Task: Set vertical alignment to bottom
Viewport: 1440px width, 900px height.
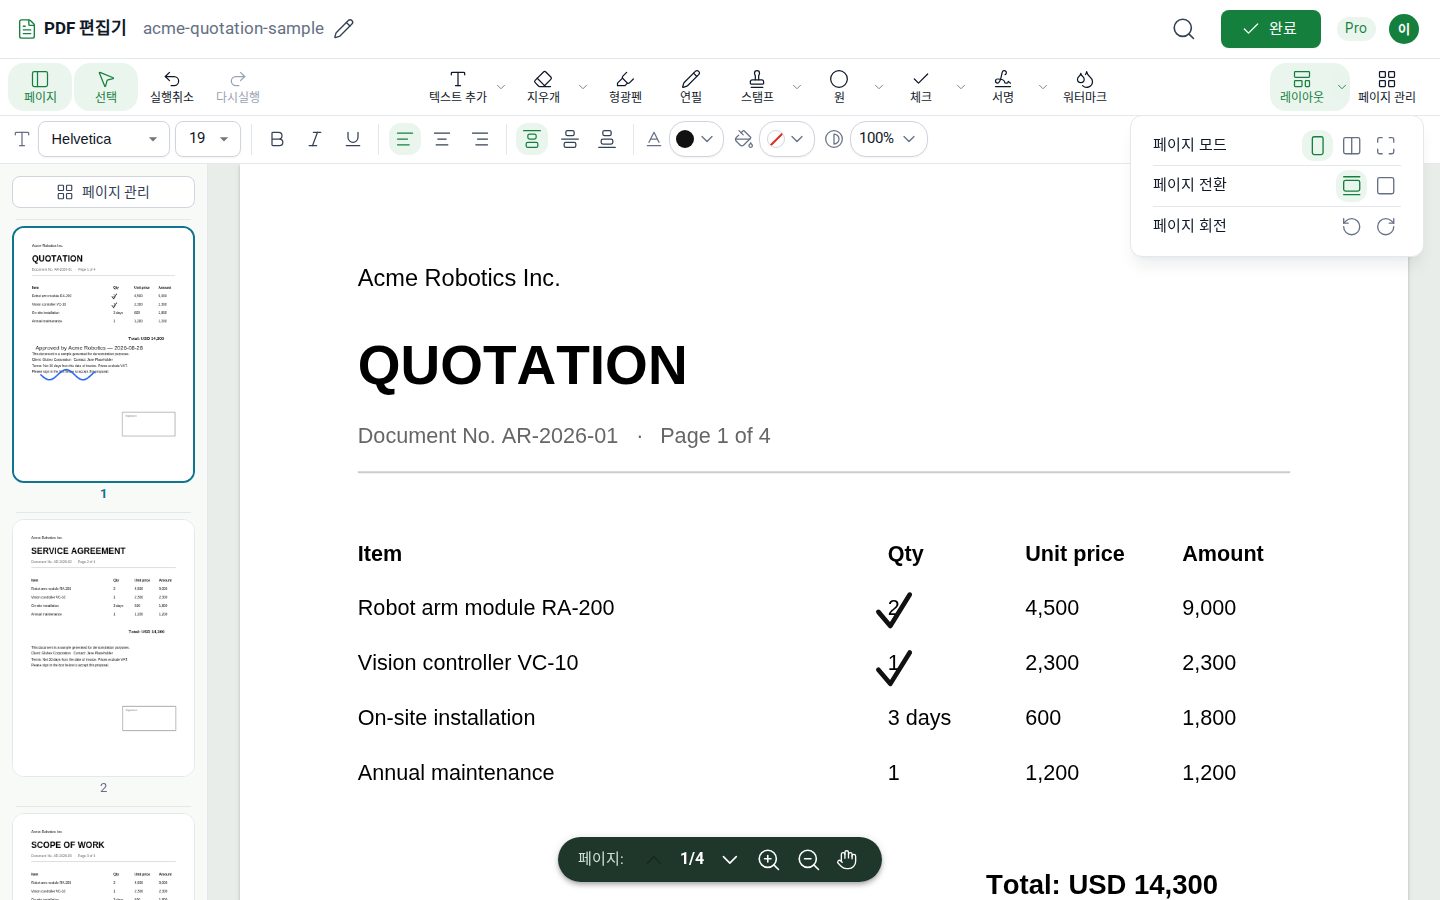Action: click(607, 139)
